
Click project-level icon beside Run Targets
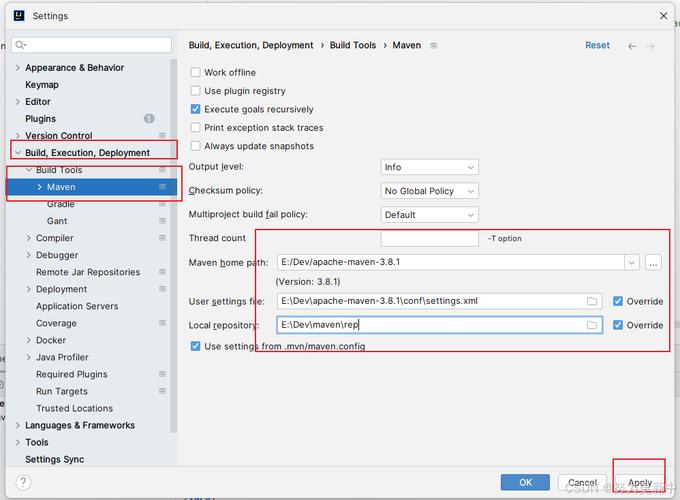click(x=162, y=391)
